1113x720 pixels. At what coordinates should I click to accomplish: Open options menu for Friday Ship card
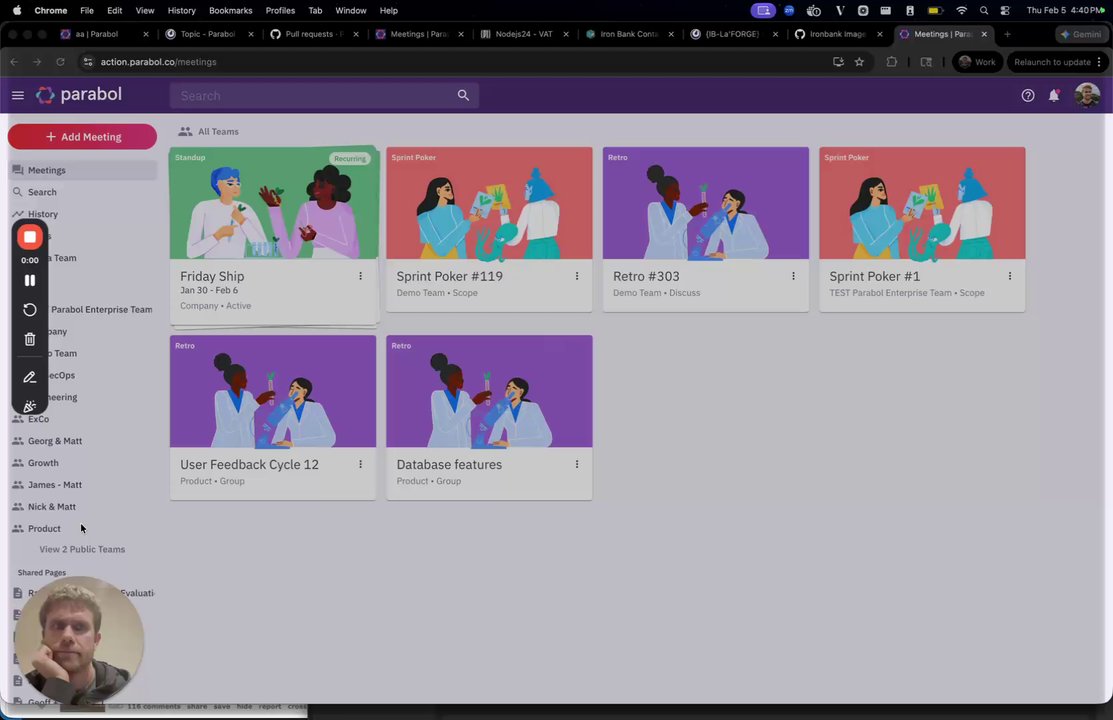tap(360, 276)
